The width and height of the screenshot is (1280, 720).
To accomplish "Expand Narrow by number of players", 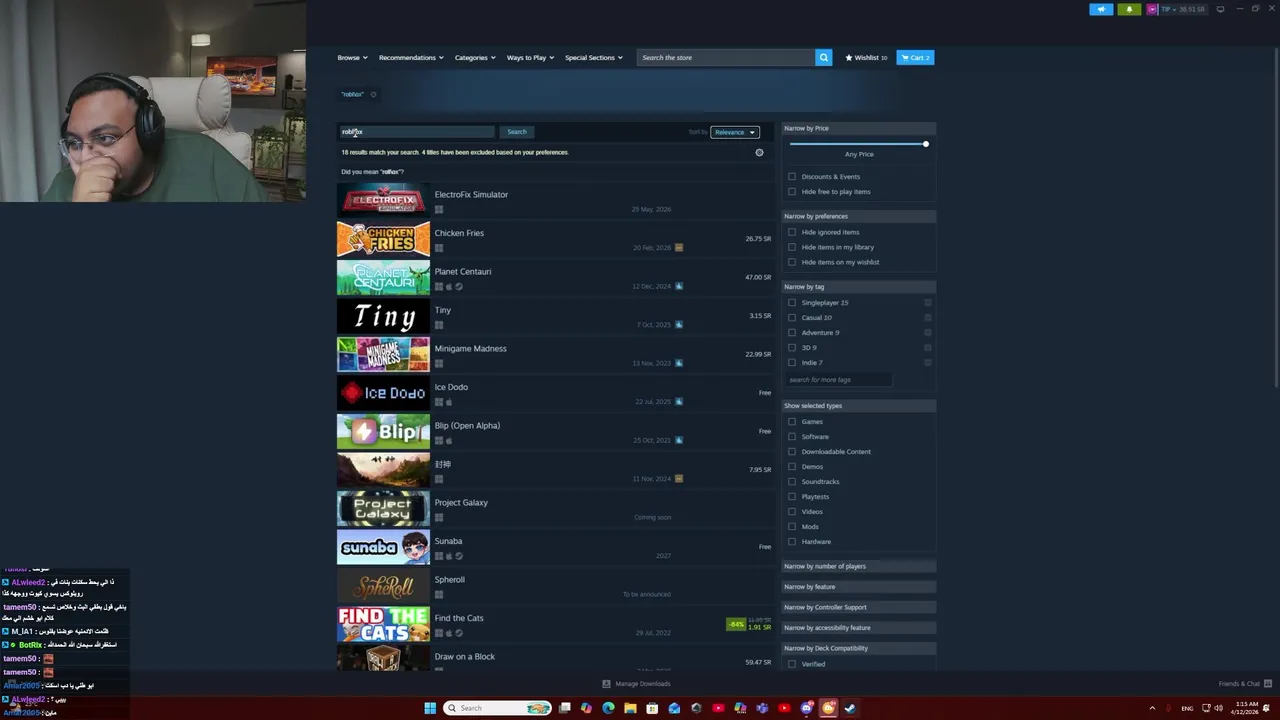I will pyautogui.click(x=858, y=566).
